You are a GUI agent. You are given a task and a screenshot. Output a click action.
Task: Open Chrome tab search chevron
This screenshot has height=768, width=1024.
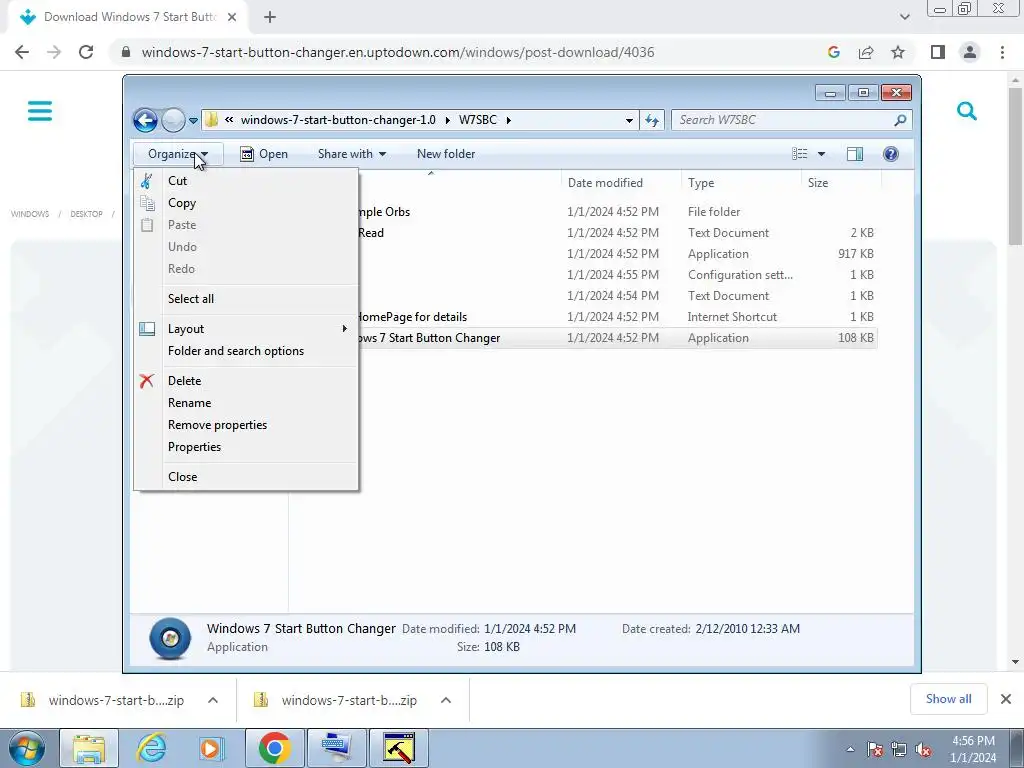click(x=904, y=17)
